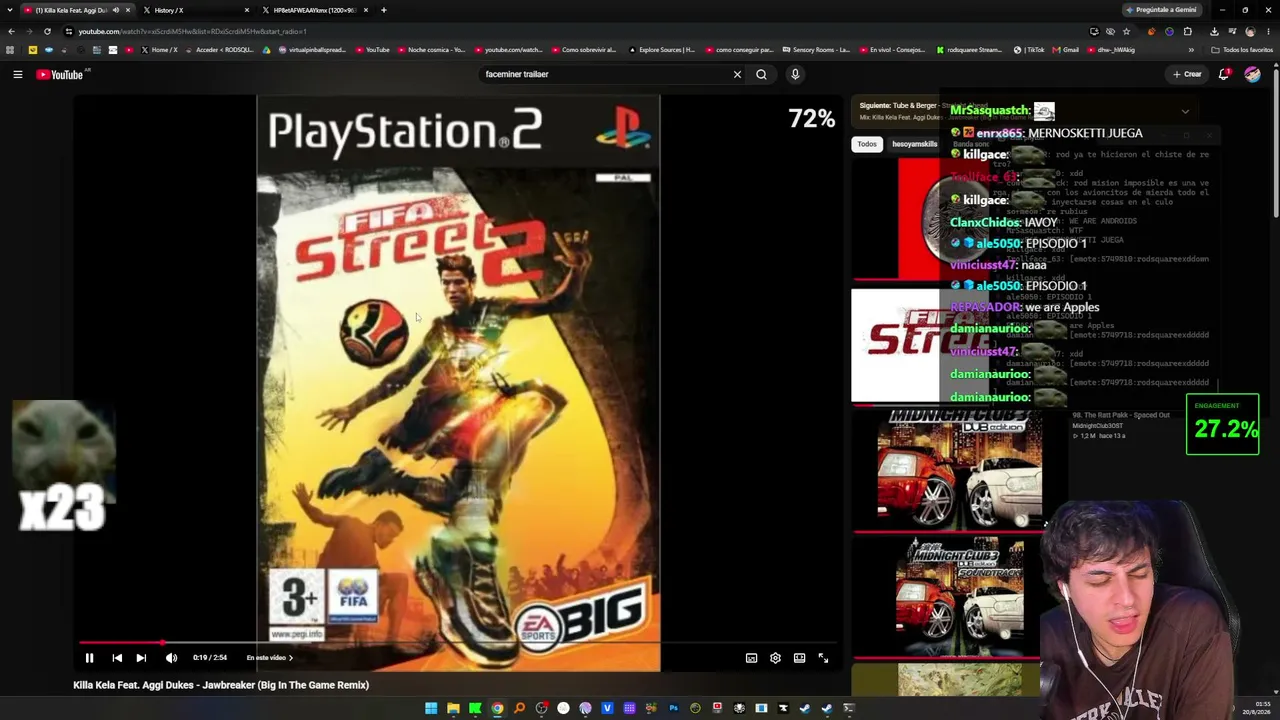Open the Gmail bookmark
1280x720 pixels.
click(1066, 50)
